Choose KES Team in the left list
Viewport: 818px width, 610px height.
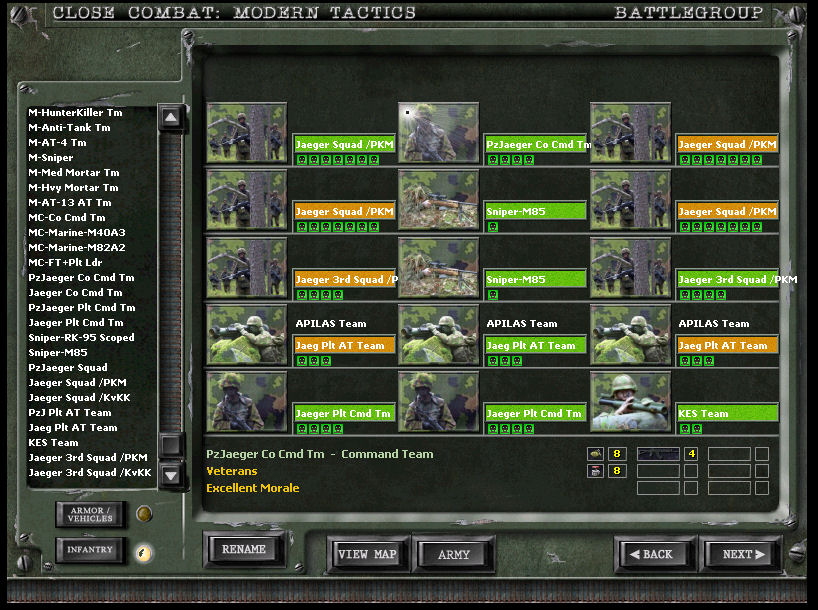click(53, 443)
